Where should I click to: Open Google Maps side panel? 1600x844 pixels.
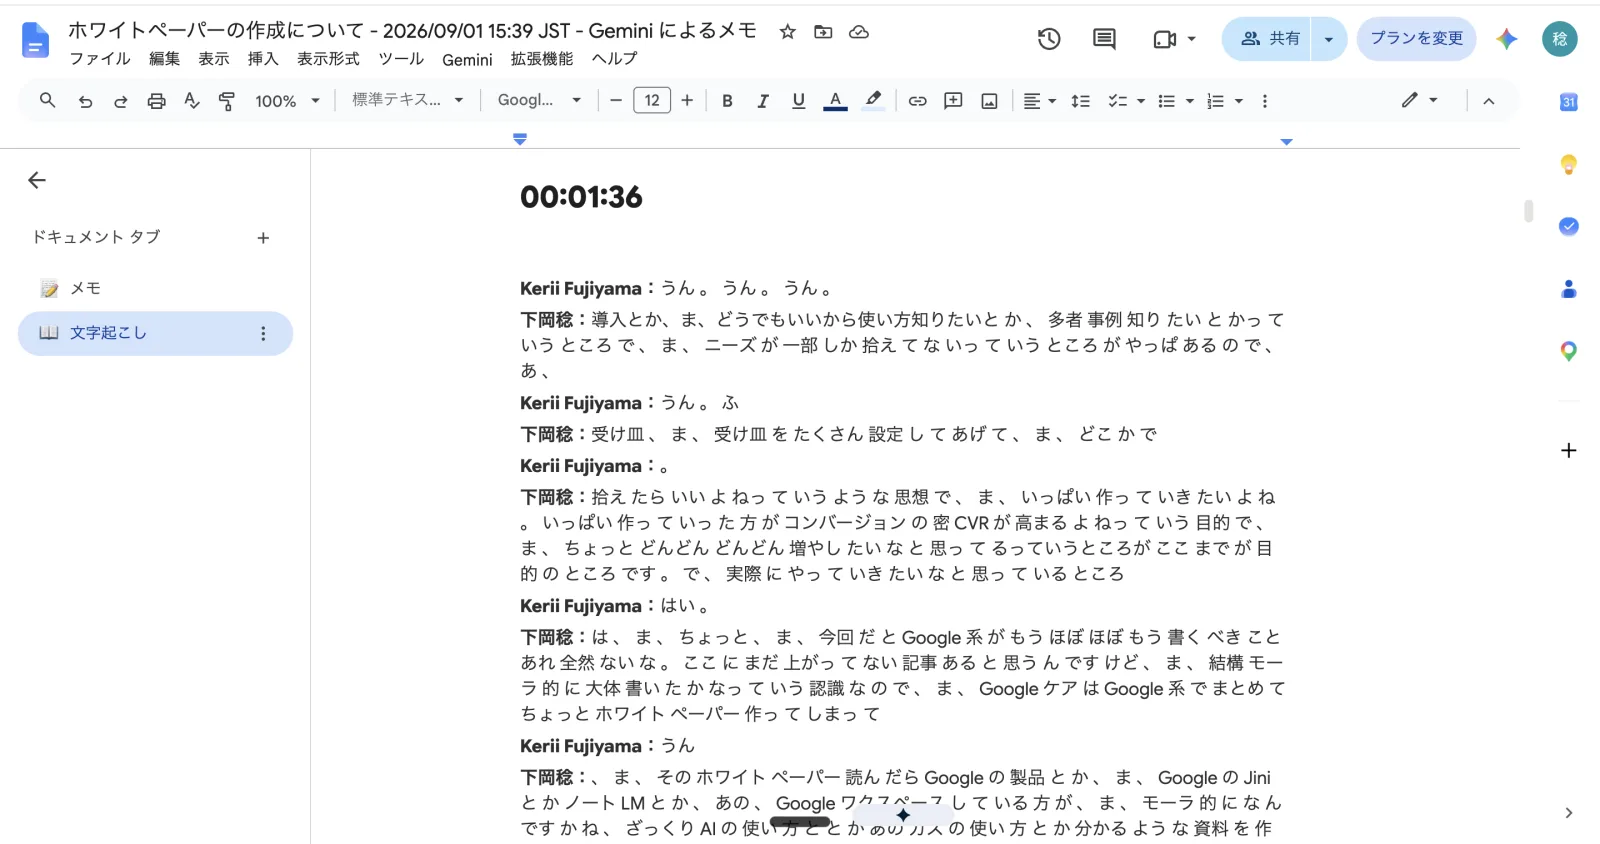click(1569, 351)
